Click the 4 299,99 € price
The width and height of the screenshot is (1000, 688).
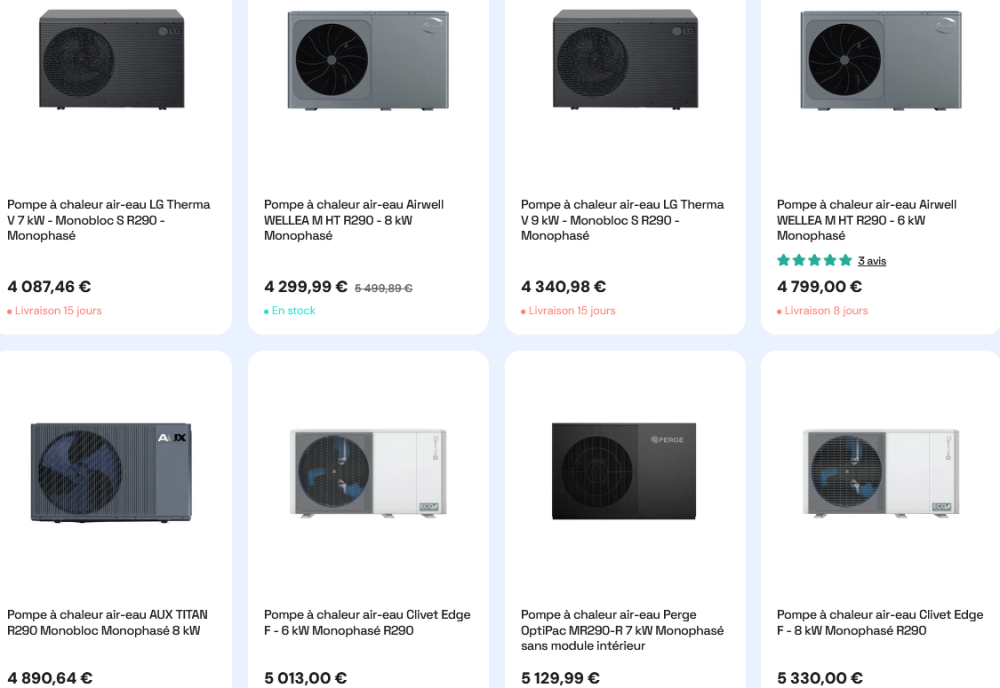pyautogui.click(x=305, y=287)
